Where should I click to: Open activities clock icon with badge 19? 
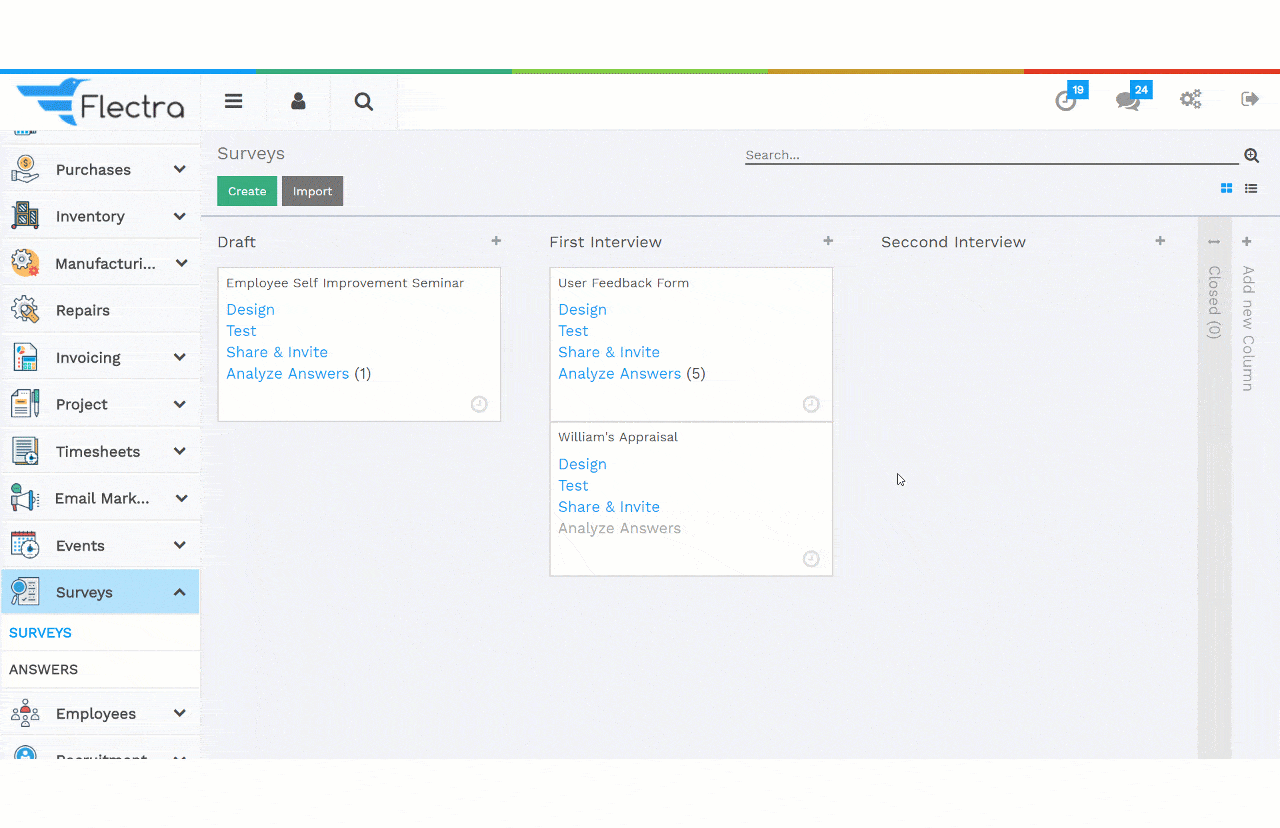click(x=1067, y=100)
